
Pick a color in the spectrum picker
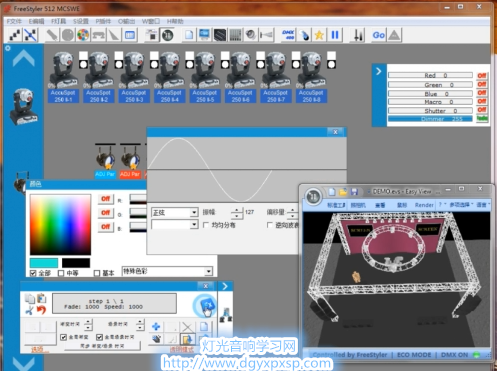point(60,225)
